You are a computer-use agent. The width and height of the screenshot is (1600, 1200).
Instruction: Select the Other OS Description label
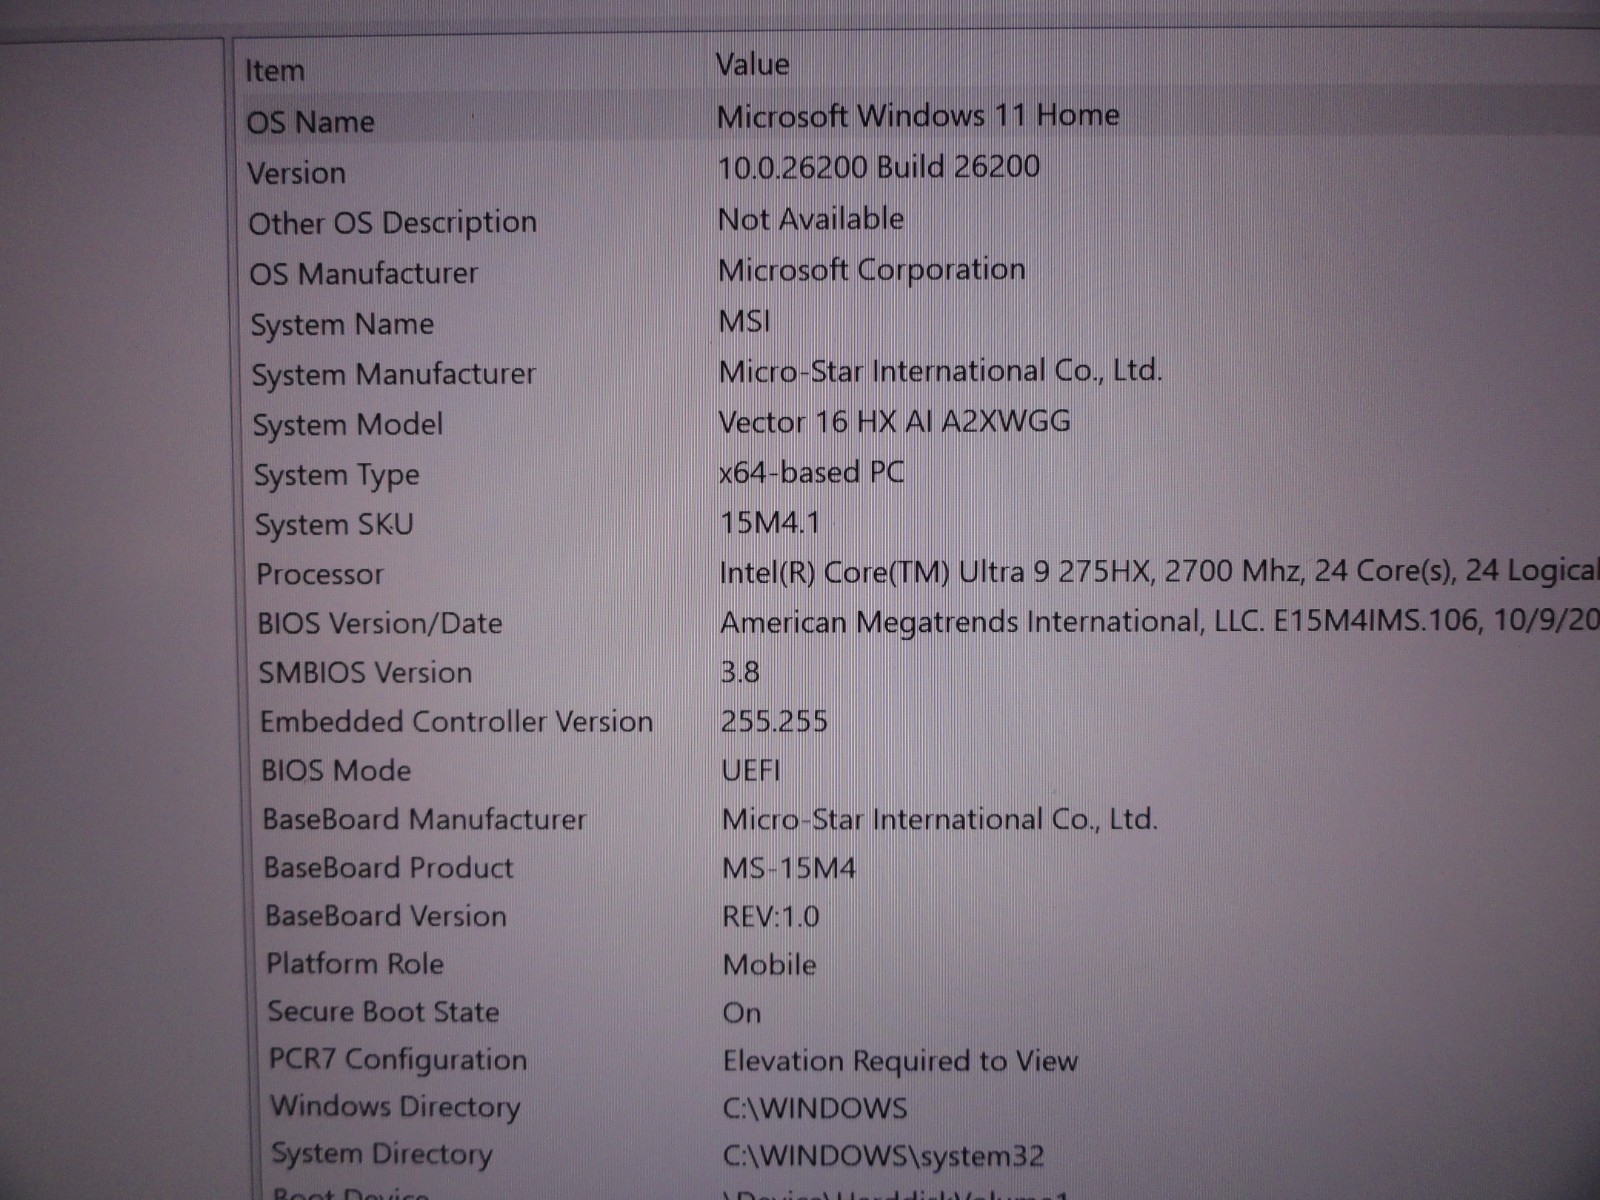(x=393, y=223)
